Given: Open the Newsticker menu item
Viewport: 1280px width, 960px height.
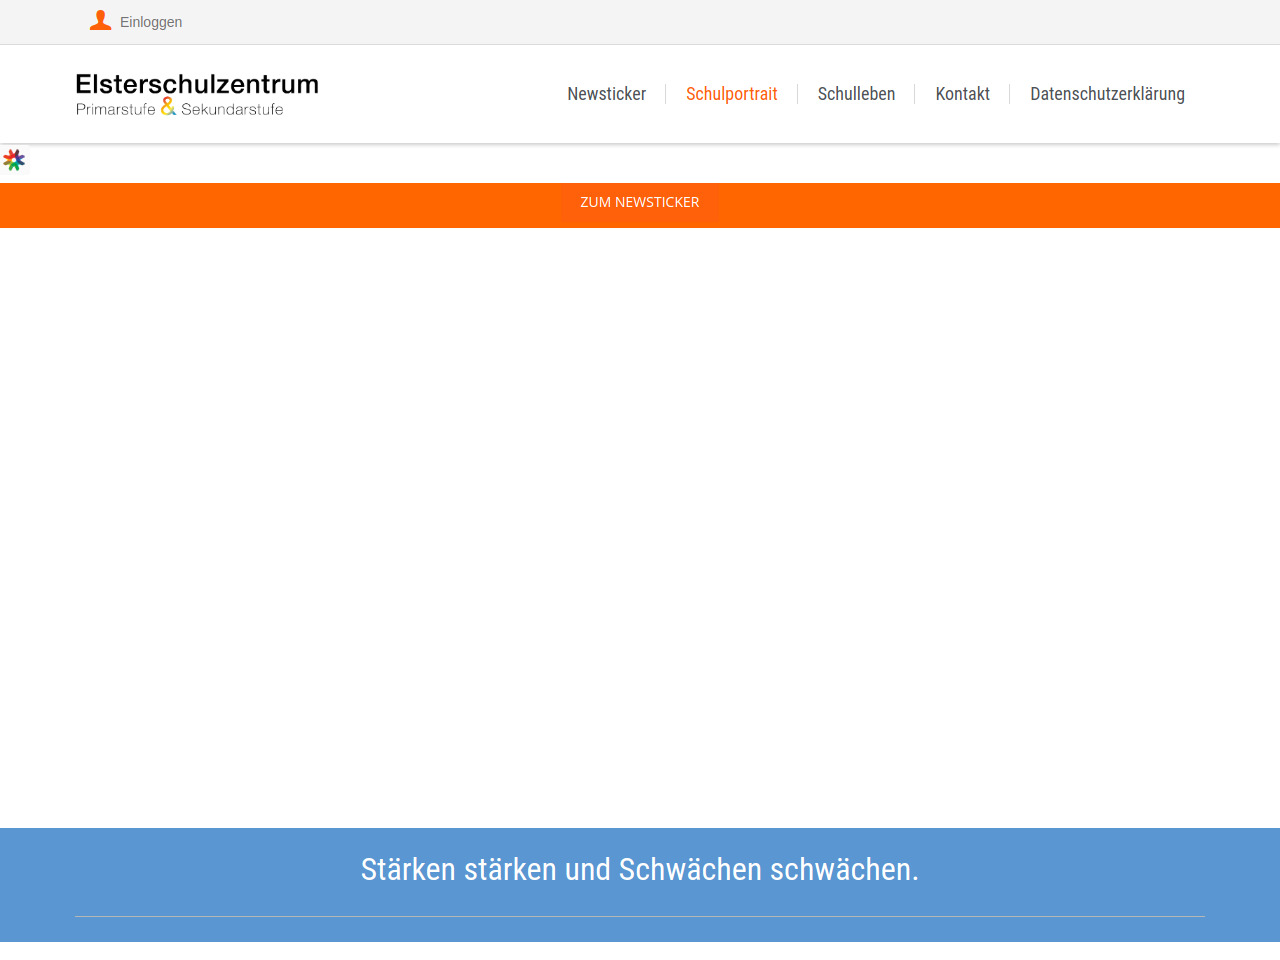Looking at the screenshot, I should point(606,94).
